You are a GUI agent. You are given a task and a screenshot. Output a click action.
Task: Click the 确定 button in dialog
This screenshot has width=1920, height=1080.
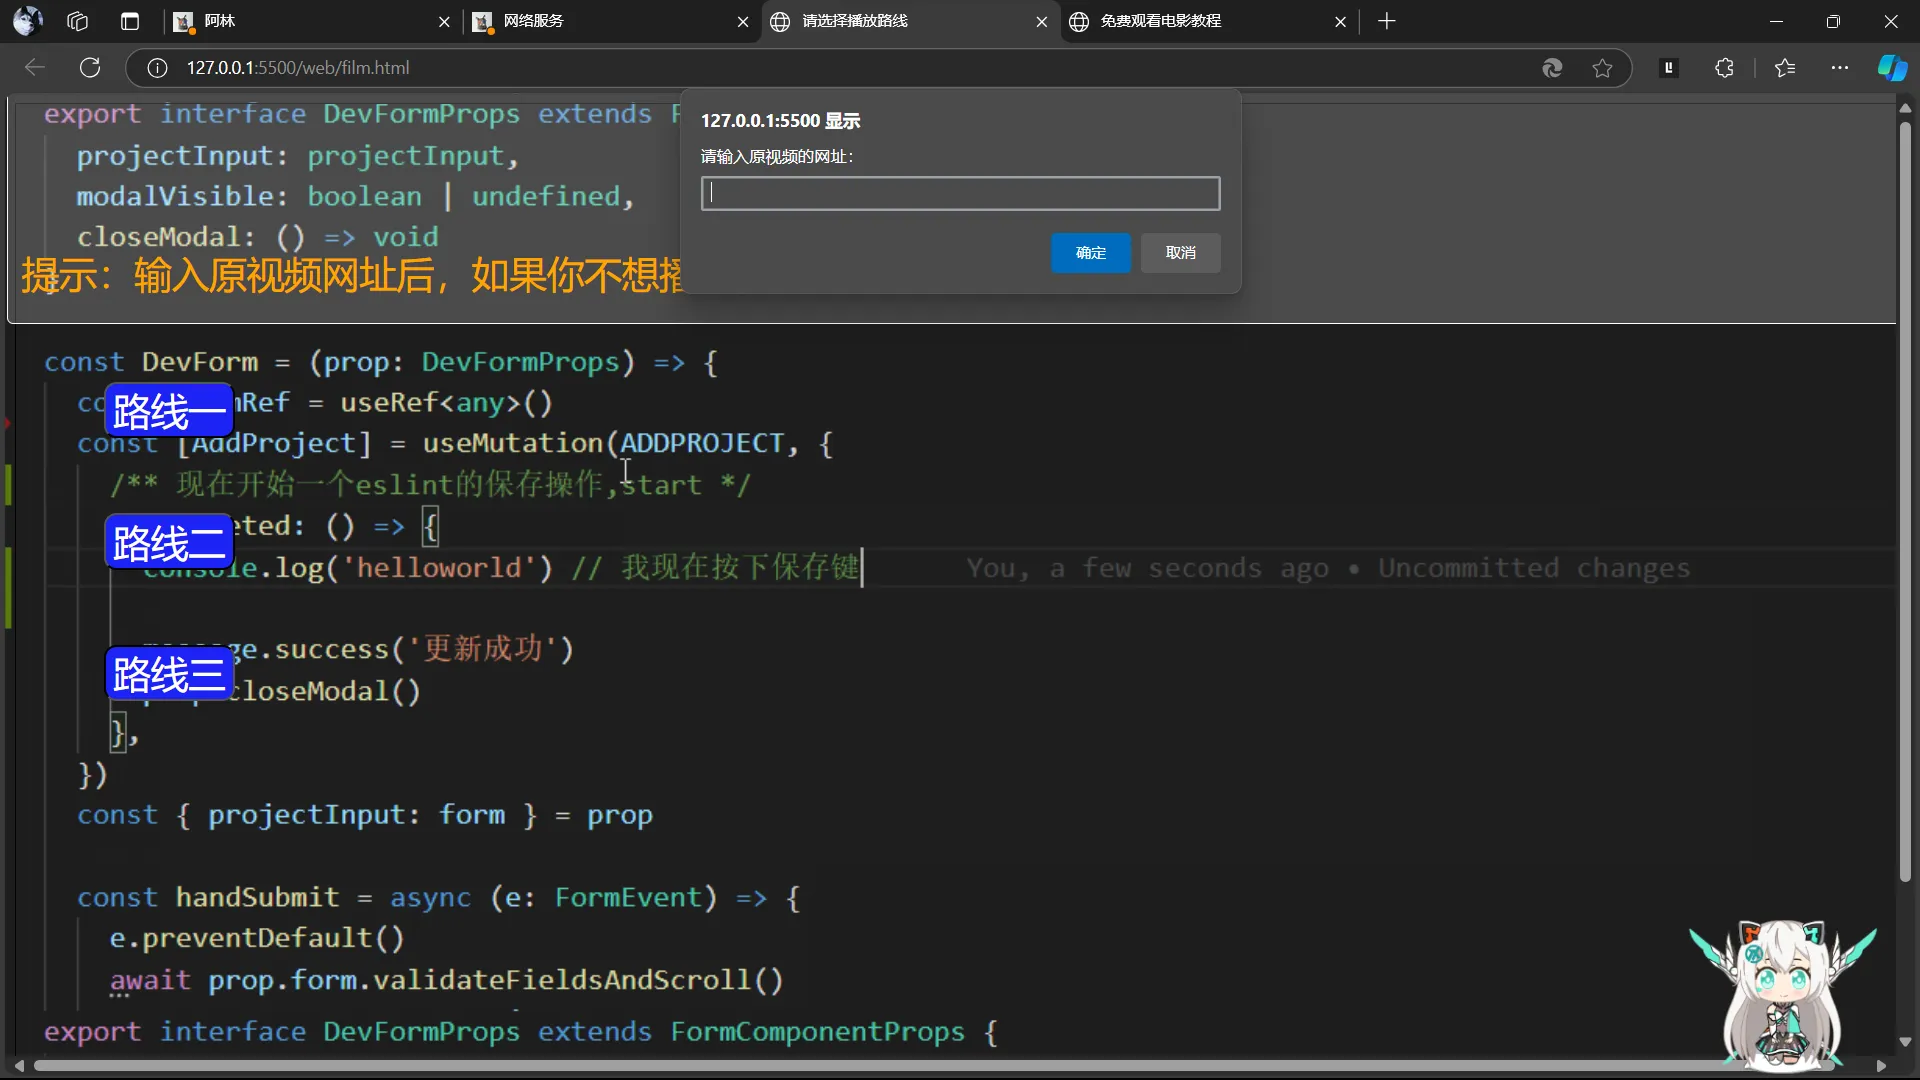click(x=1090, y=253)
